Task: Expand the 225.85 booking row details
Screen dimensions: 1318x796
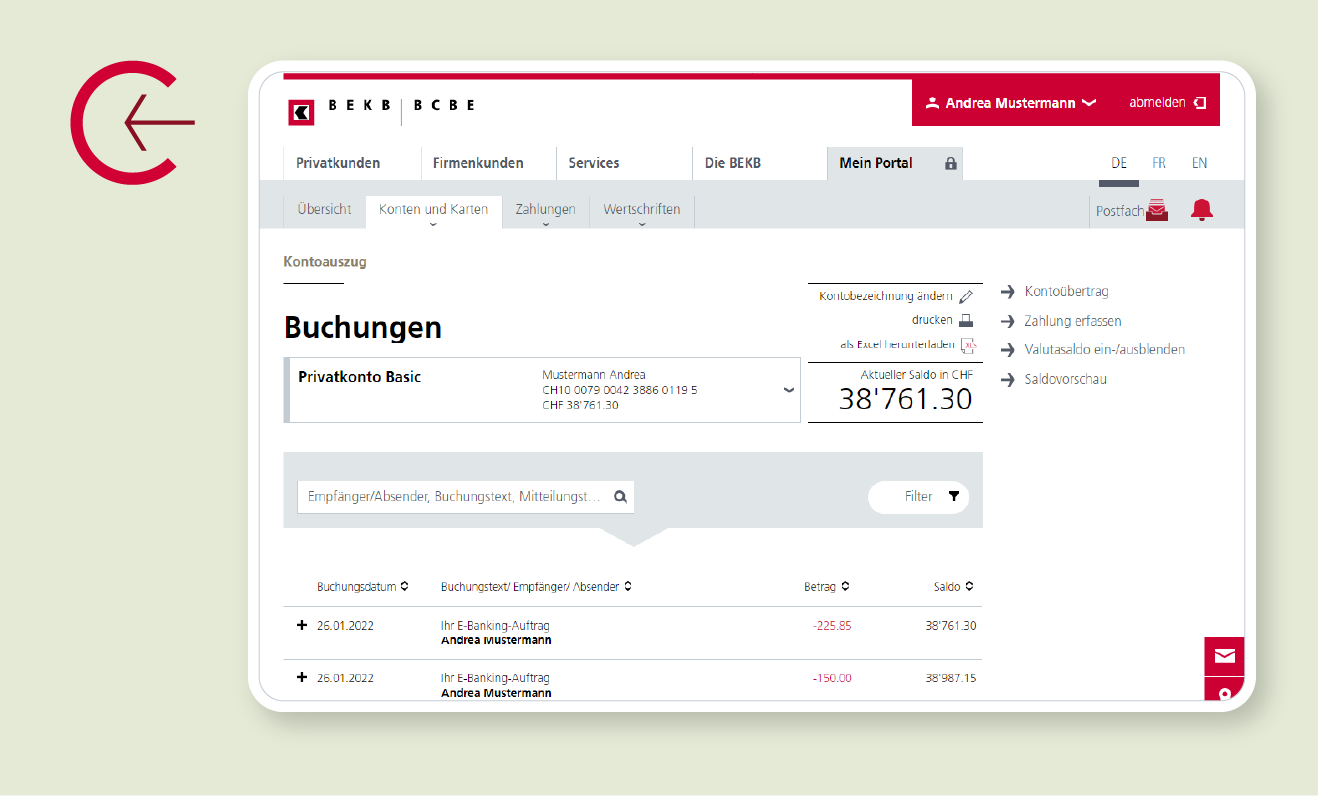Action: 302,625
